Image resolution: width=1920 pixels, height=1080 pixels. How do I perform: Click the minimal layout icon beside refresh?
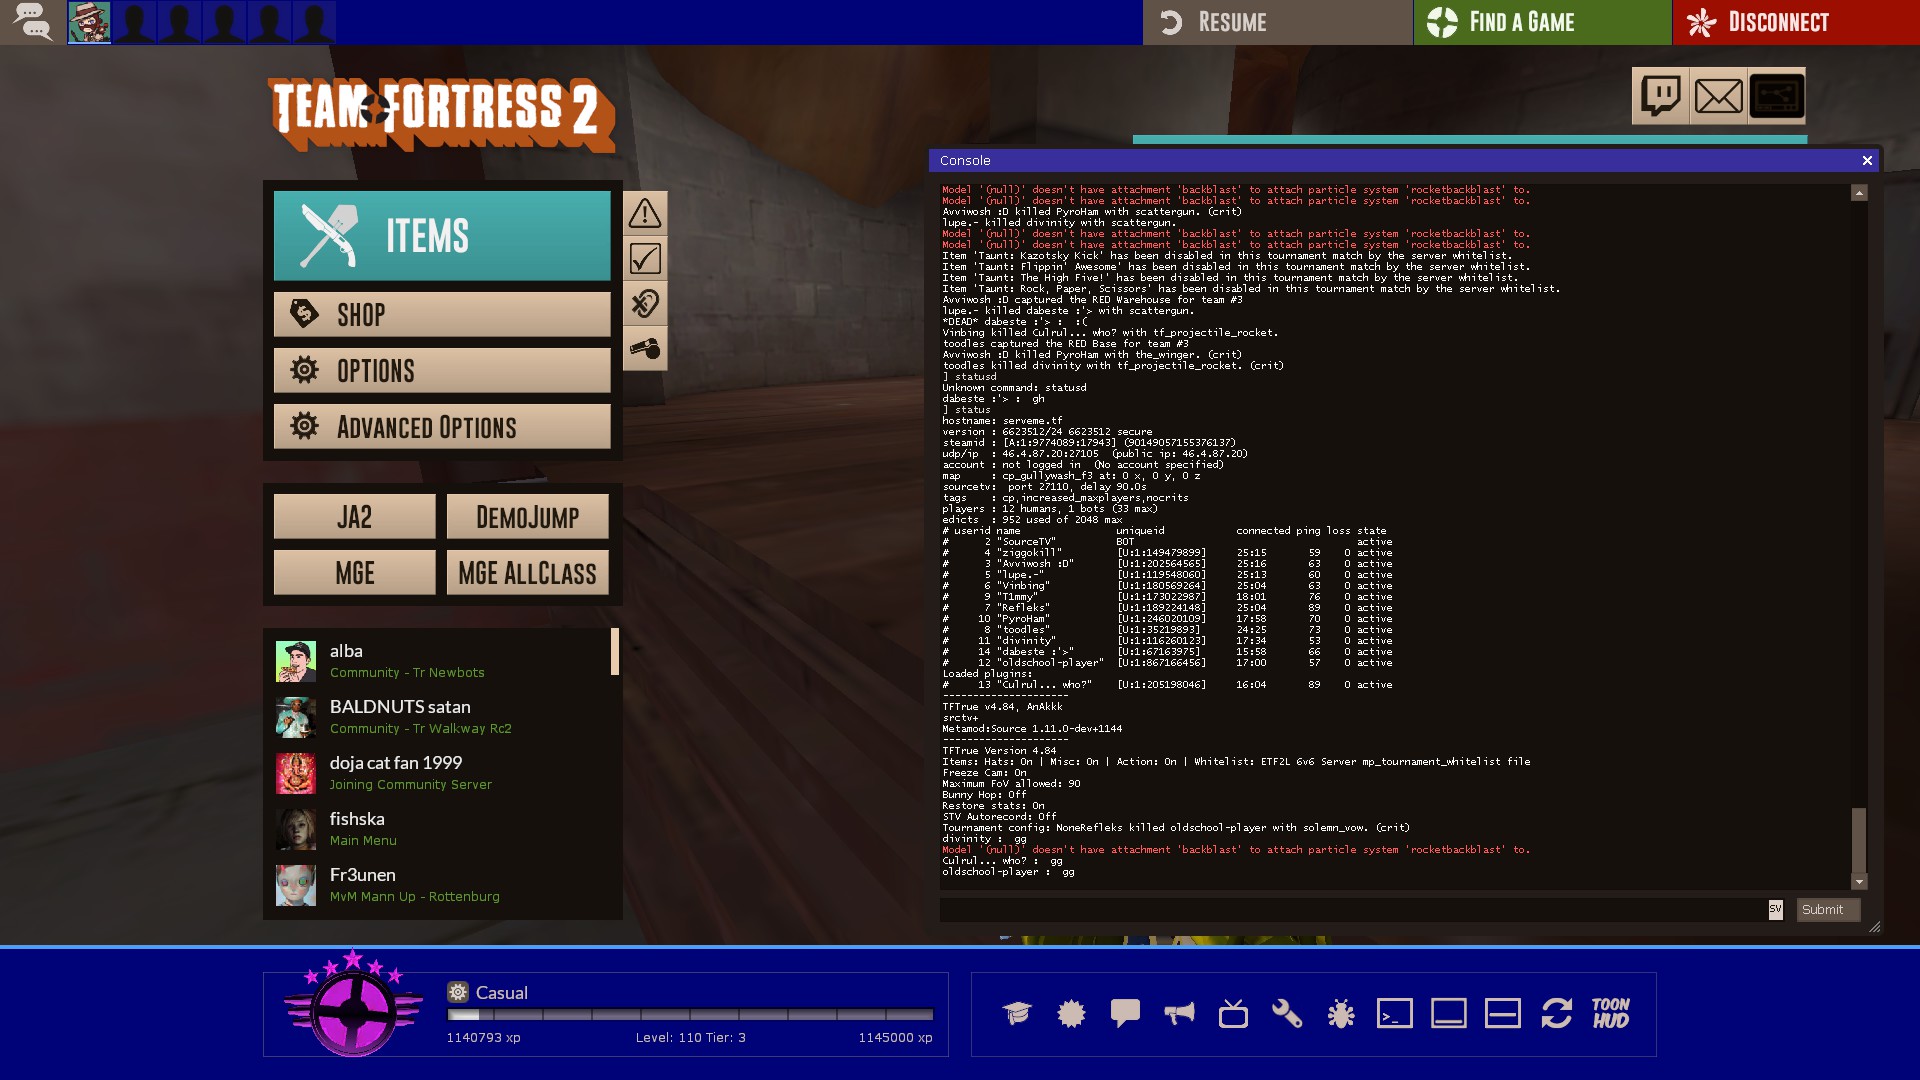point(1503,1014)
